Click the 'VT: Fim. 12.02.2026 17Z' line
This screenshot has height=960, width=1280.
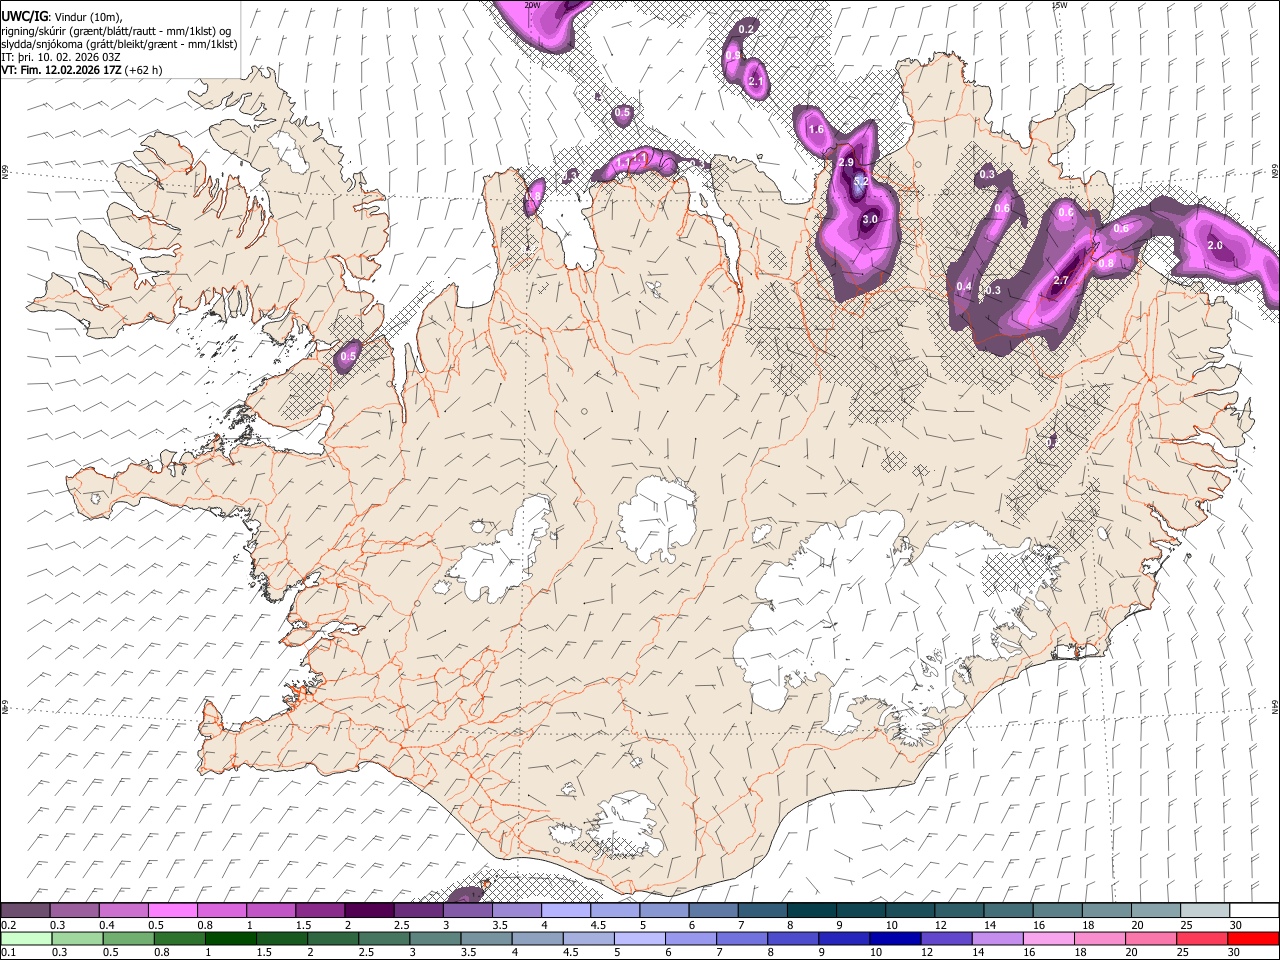pyautogui.click(x=62, y=70)
